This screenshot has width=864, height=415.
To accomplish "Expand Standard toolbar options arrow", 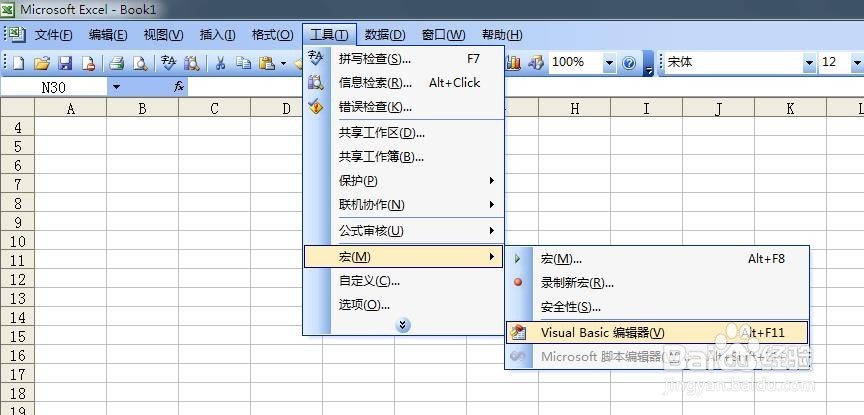I will pos(649,63).
